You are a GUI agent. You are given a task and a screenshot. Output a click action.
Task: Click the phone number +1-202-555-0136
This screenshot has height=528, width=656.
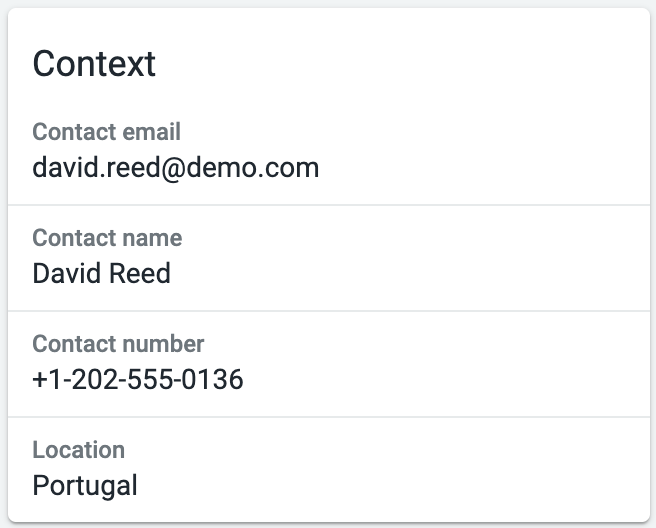click(x=138, y=379)
